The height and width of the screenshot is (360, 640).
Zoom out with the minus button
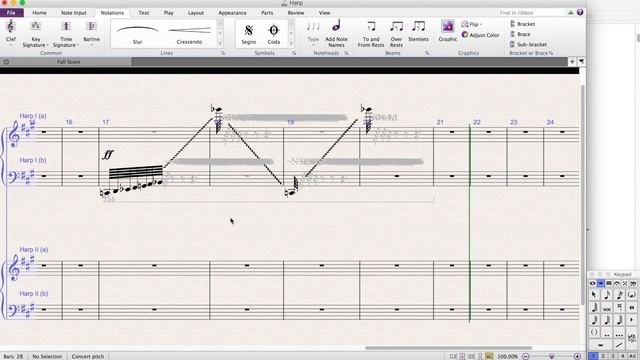(525, 356)
